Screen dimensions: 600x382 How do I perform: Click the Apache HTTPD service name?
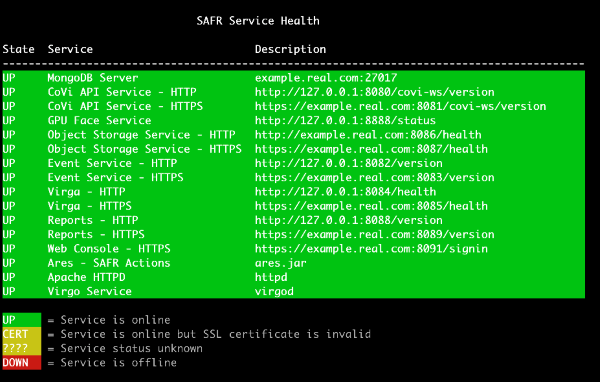86,277
